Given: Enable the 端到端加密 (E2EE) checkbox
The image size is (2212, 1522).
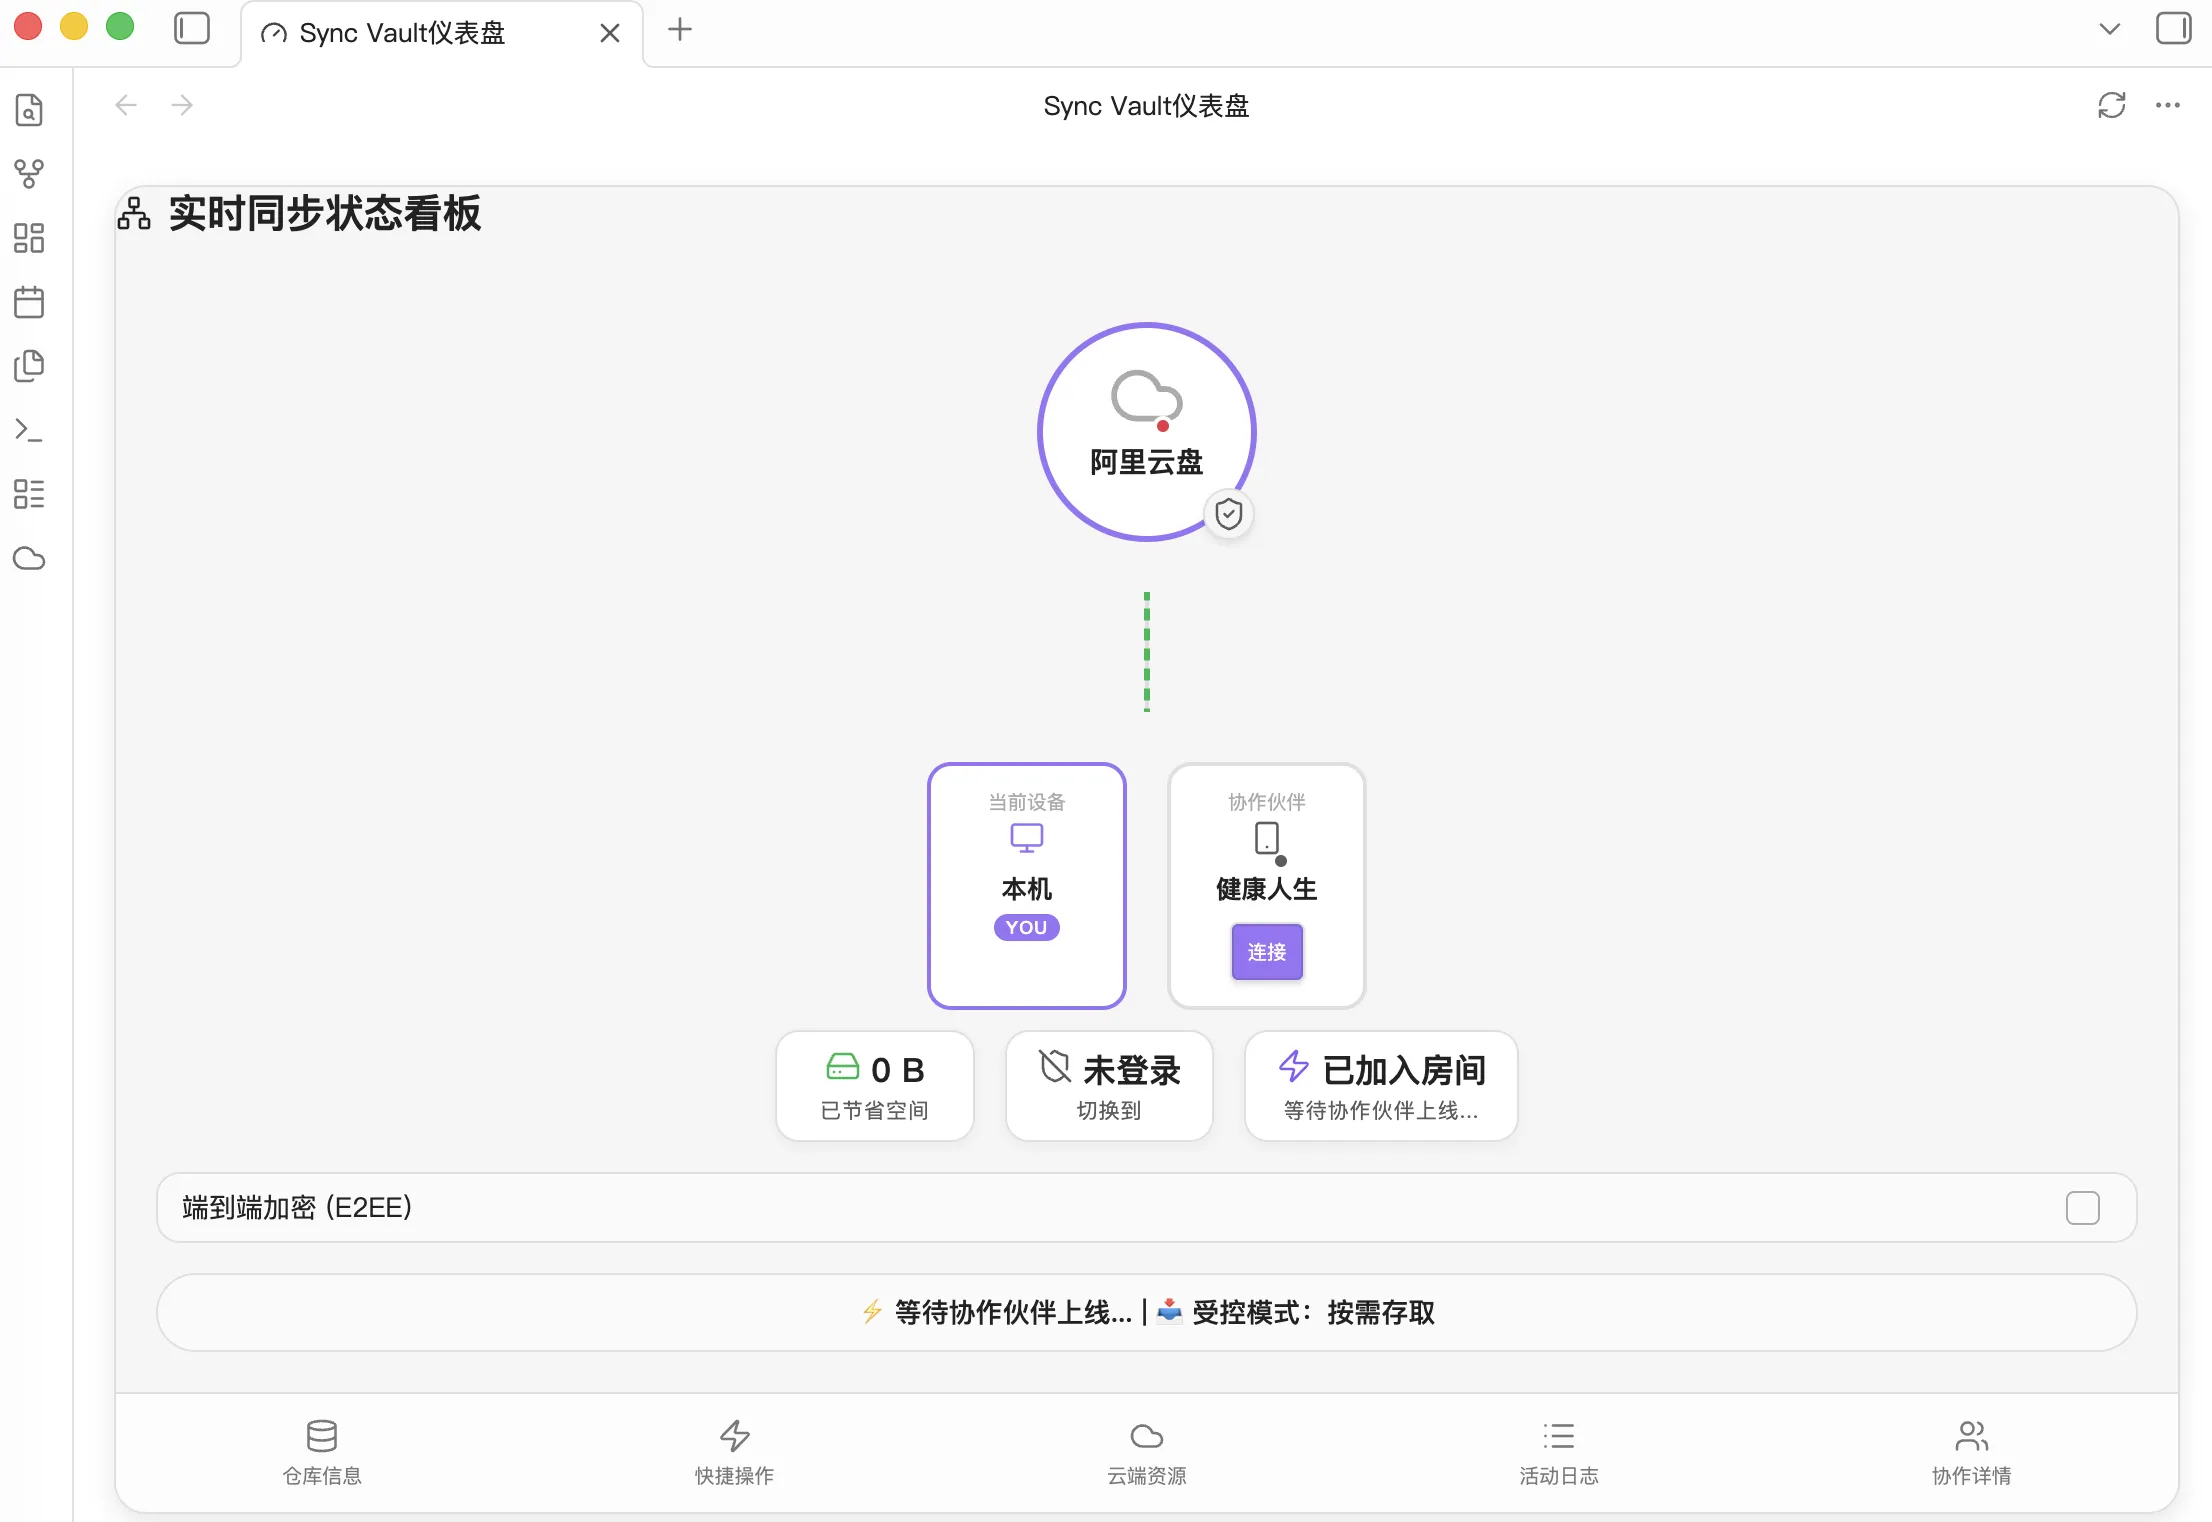Looking at the screenshot, I should pyautogui.click(x=2083, y=1208).
